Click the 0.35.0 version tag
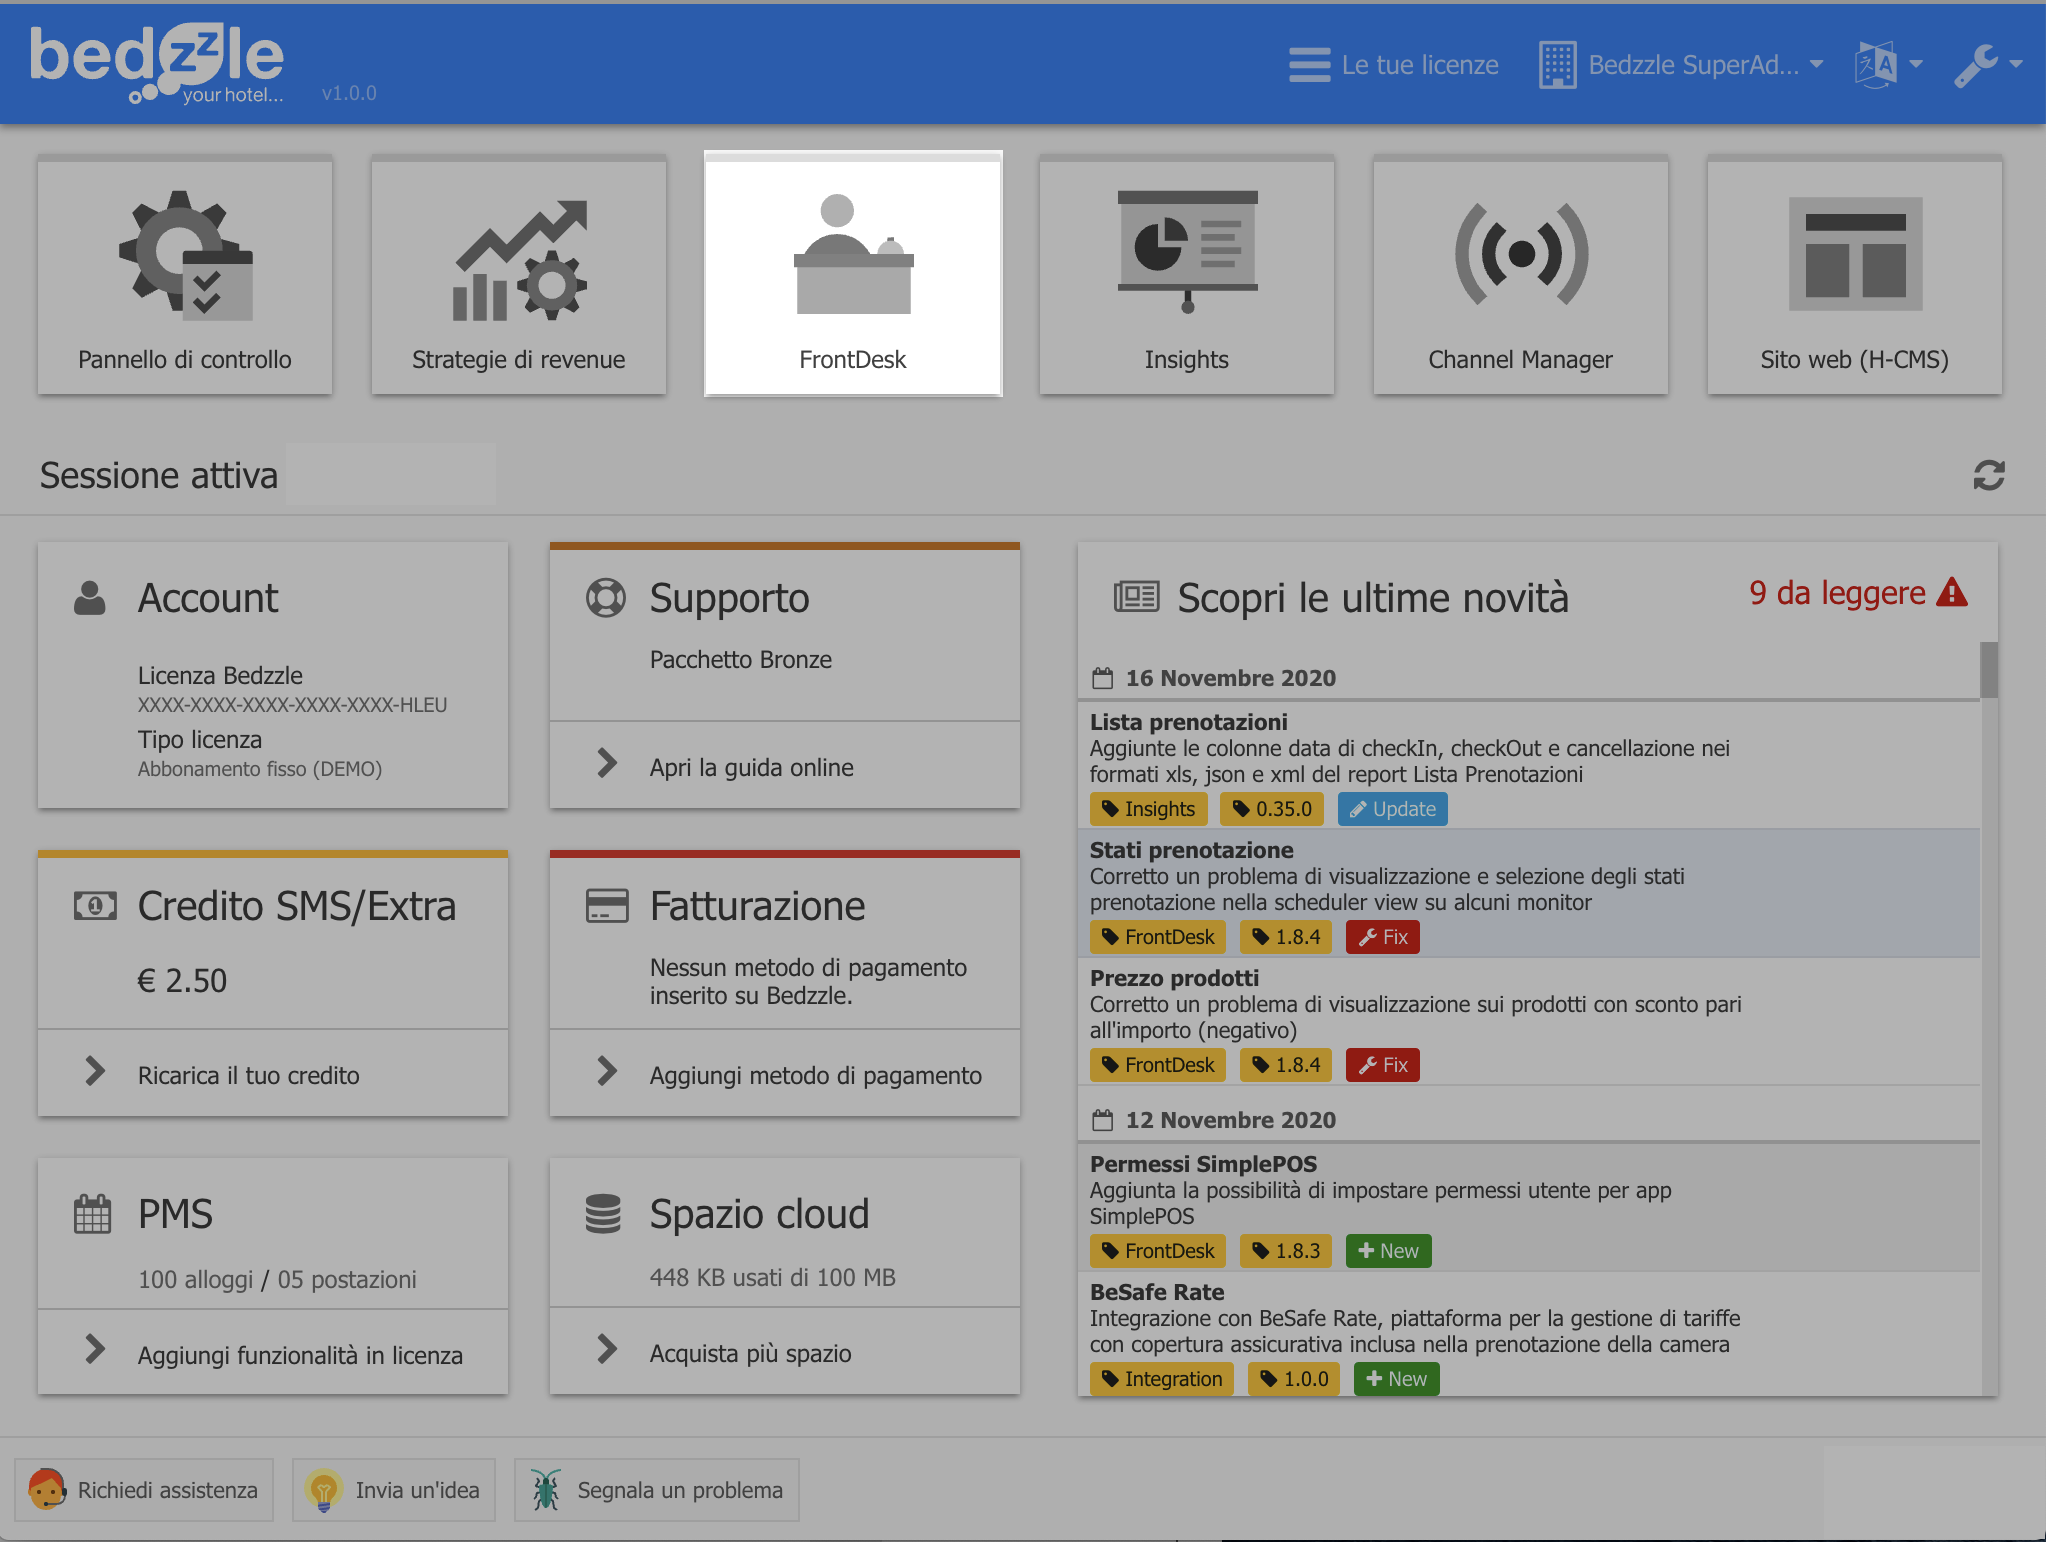The width and height of the screenshot is (2046, 1542). 1272,809
